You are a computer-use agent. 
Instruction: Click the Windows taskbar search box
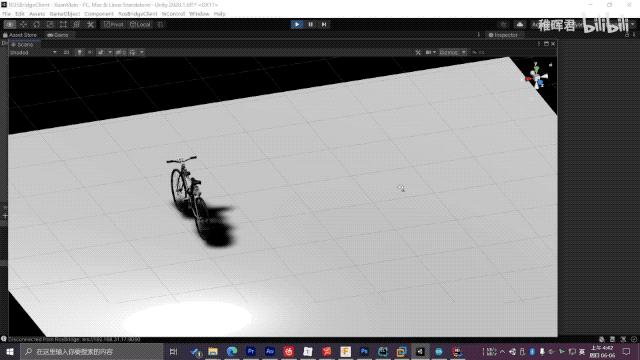91,351
